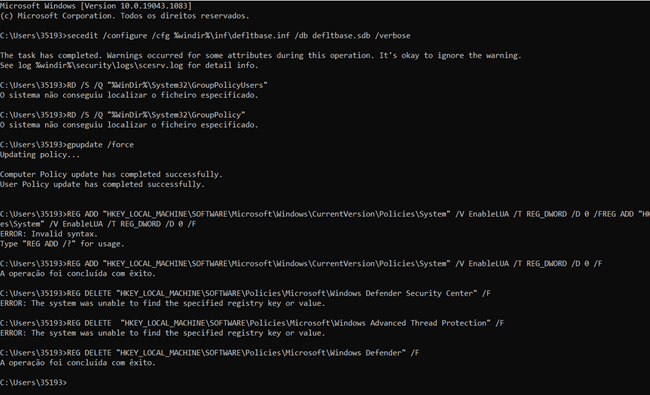Screen dimensions: 650x395
Task: Click the empty command prompt at the bottom
Action: [33, 383]
